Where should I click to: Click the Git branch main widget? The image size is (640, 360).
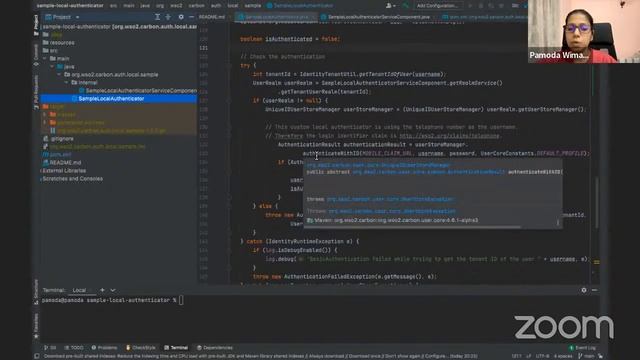587,356
